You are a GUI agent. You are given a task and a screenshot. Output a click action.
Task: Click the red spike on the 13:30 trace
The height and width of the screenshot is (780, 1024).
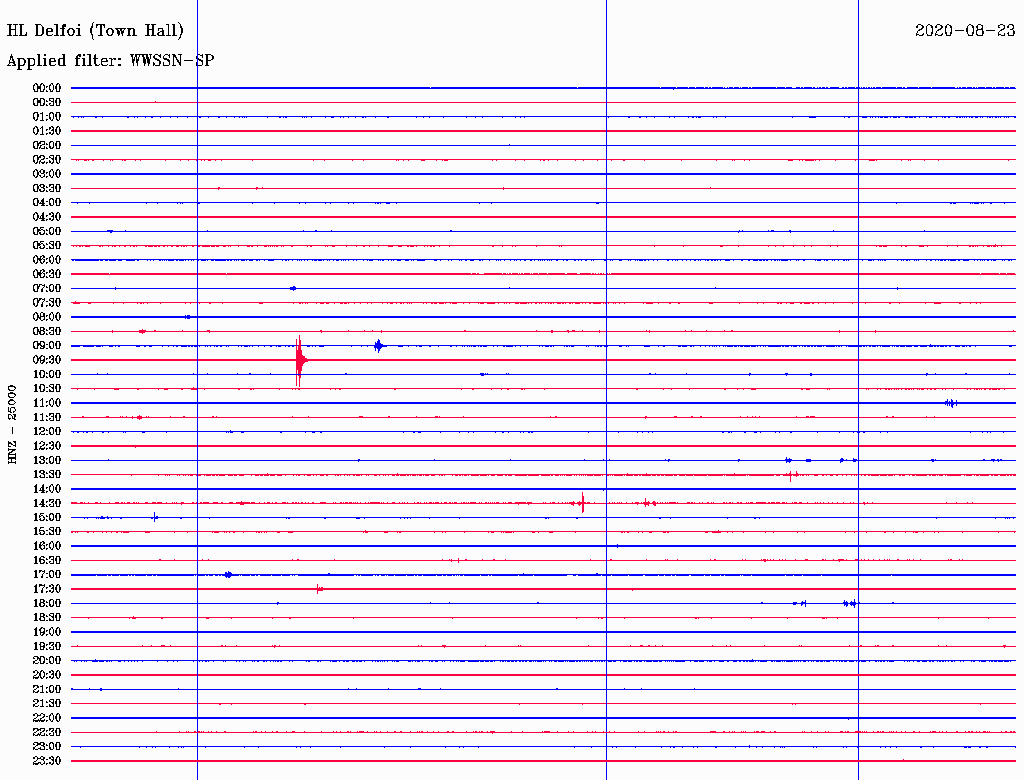[x=792, y=475]
